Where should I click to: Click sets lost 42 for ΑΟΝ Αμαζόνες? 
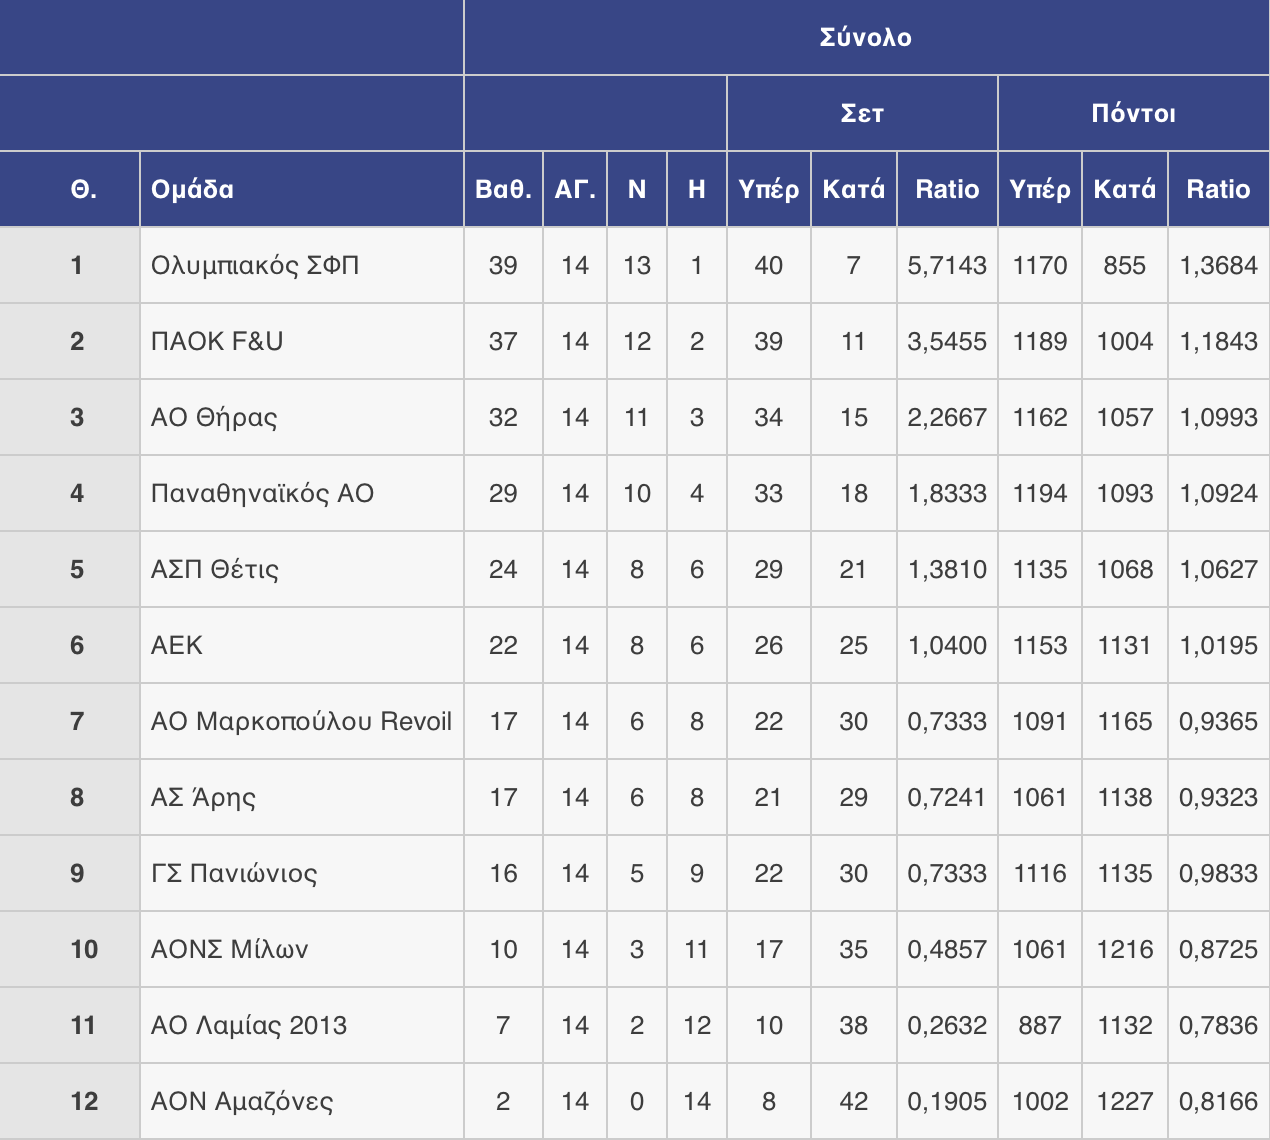coord(854,1101)
